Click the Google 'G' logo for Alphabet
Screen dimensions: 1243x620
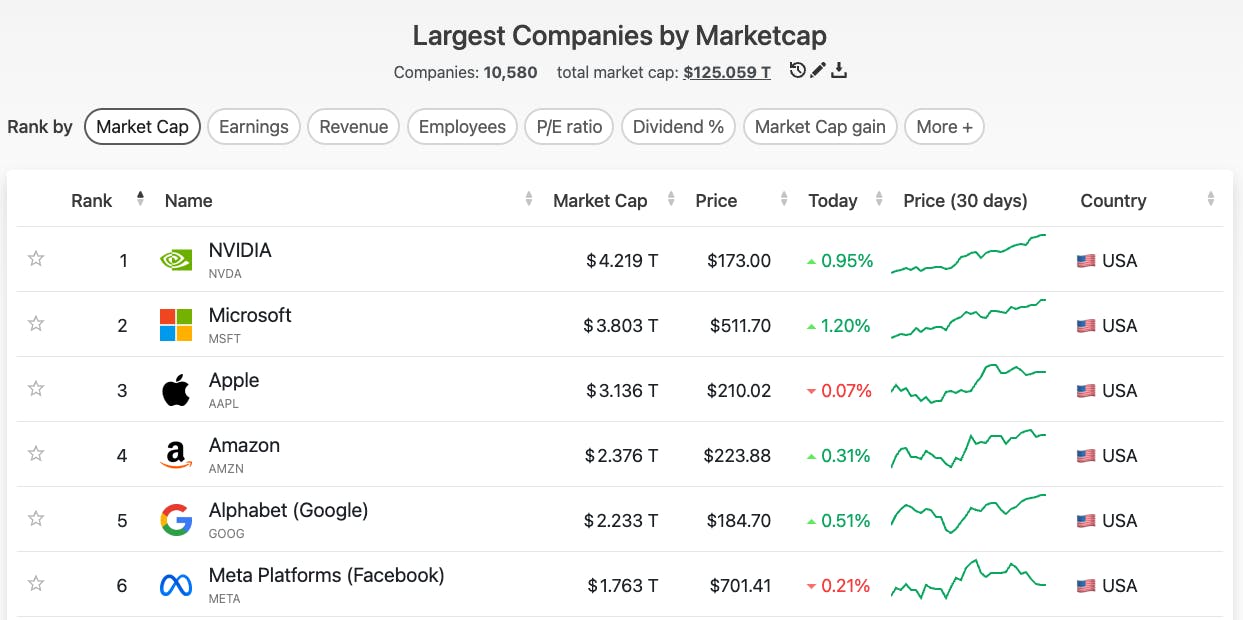point(175,519)
